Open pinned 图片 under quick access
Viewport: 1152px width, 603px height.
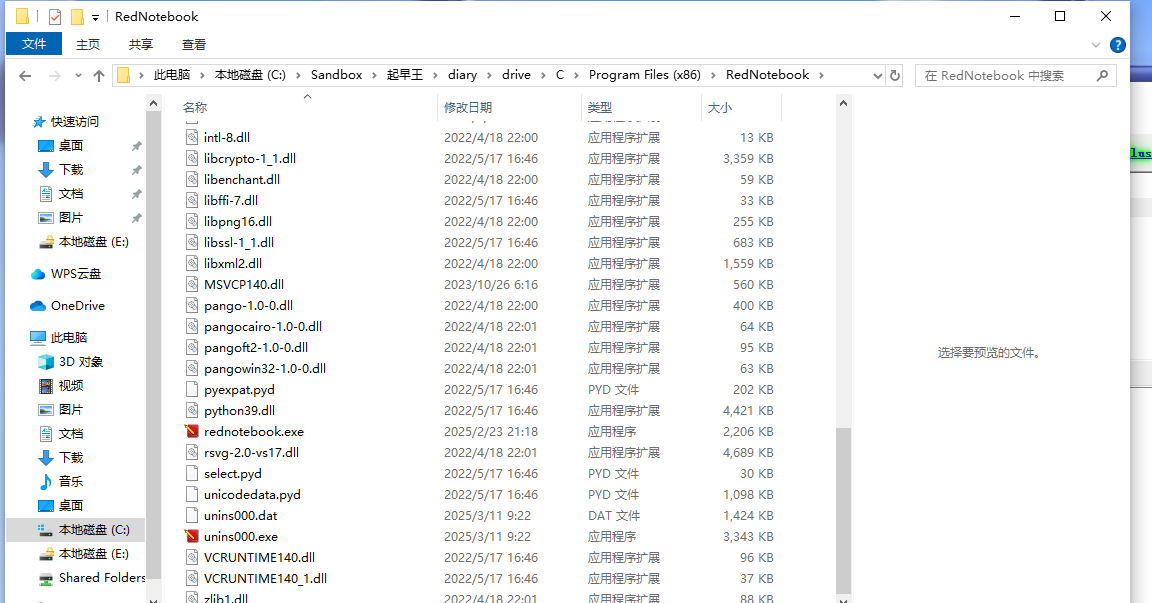[x=71, y=218]
